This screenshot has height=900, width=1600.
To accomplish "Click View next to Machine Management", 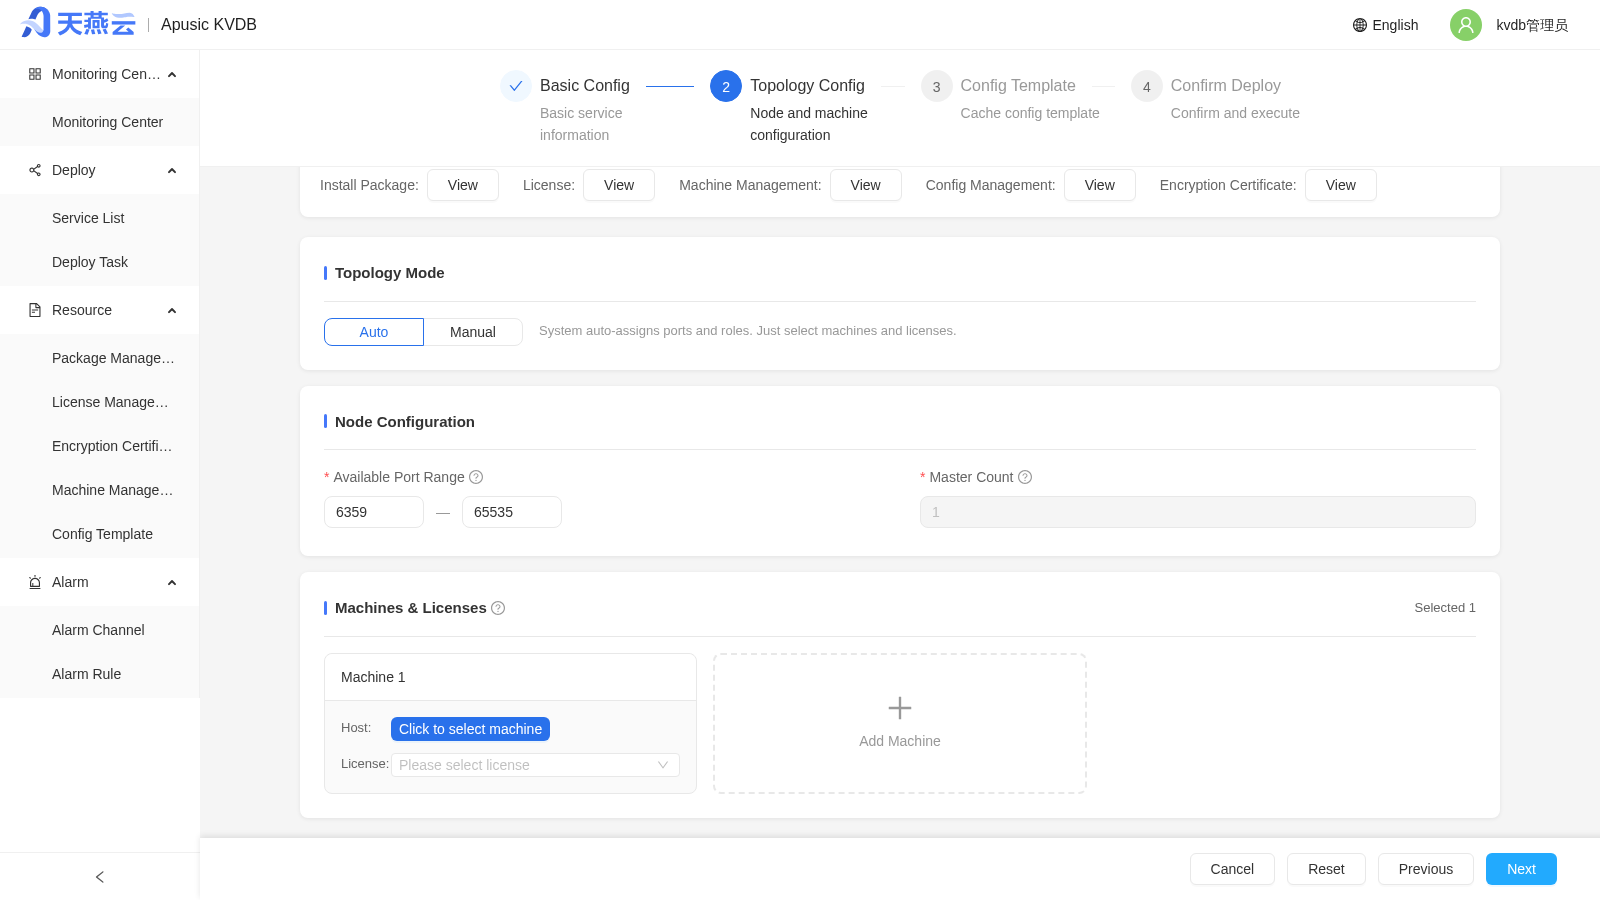I will click(866, 185).
